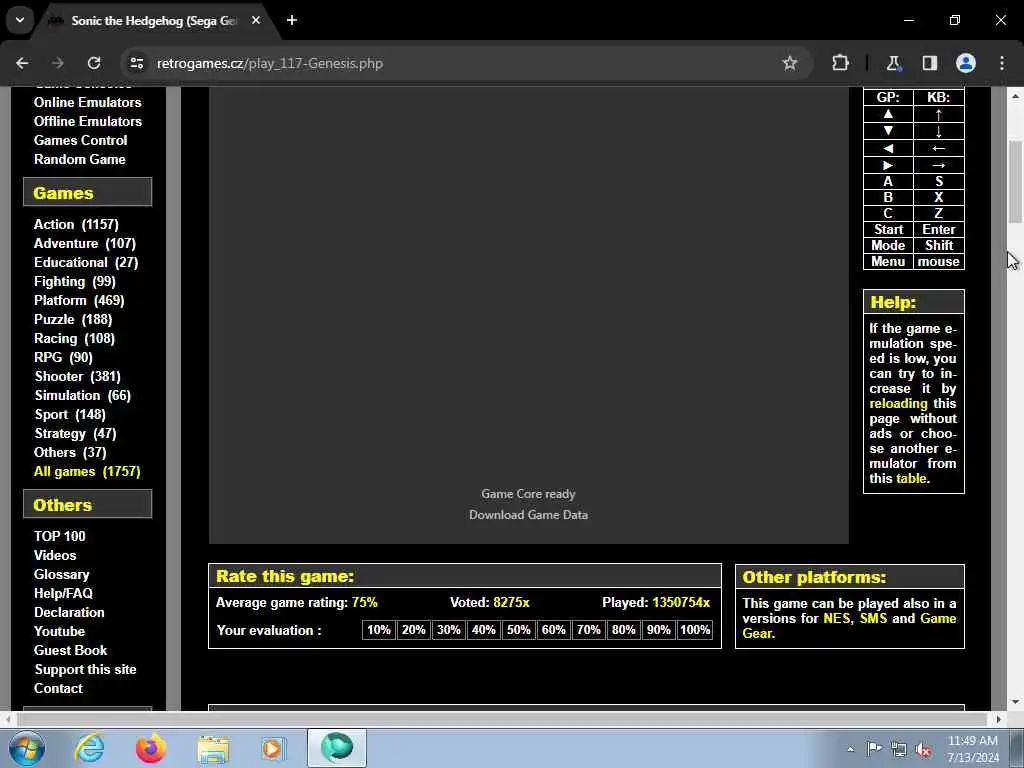Screen dimensions: 1024x768
Task: Browse Platform (469) games
Action: tap(79, 300)
